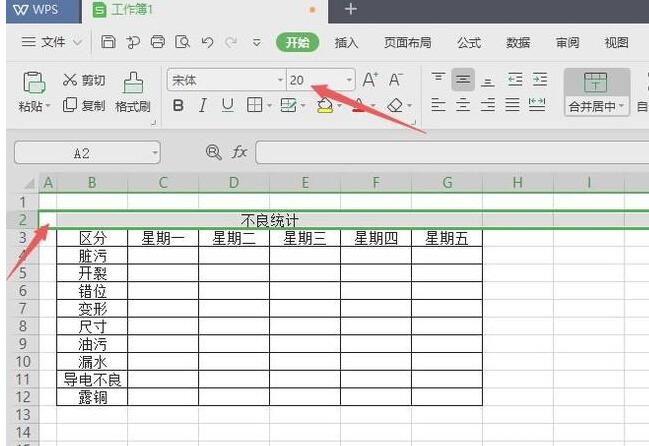
Task: Click the Bold formatting icon
Action: tap(178, 105)
